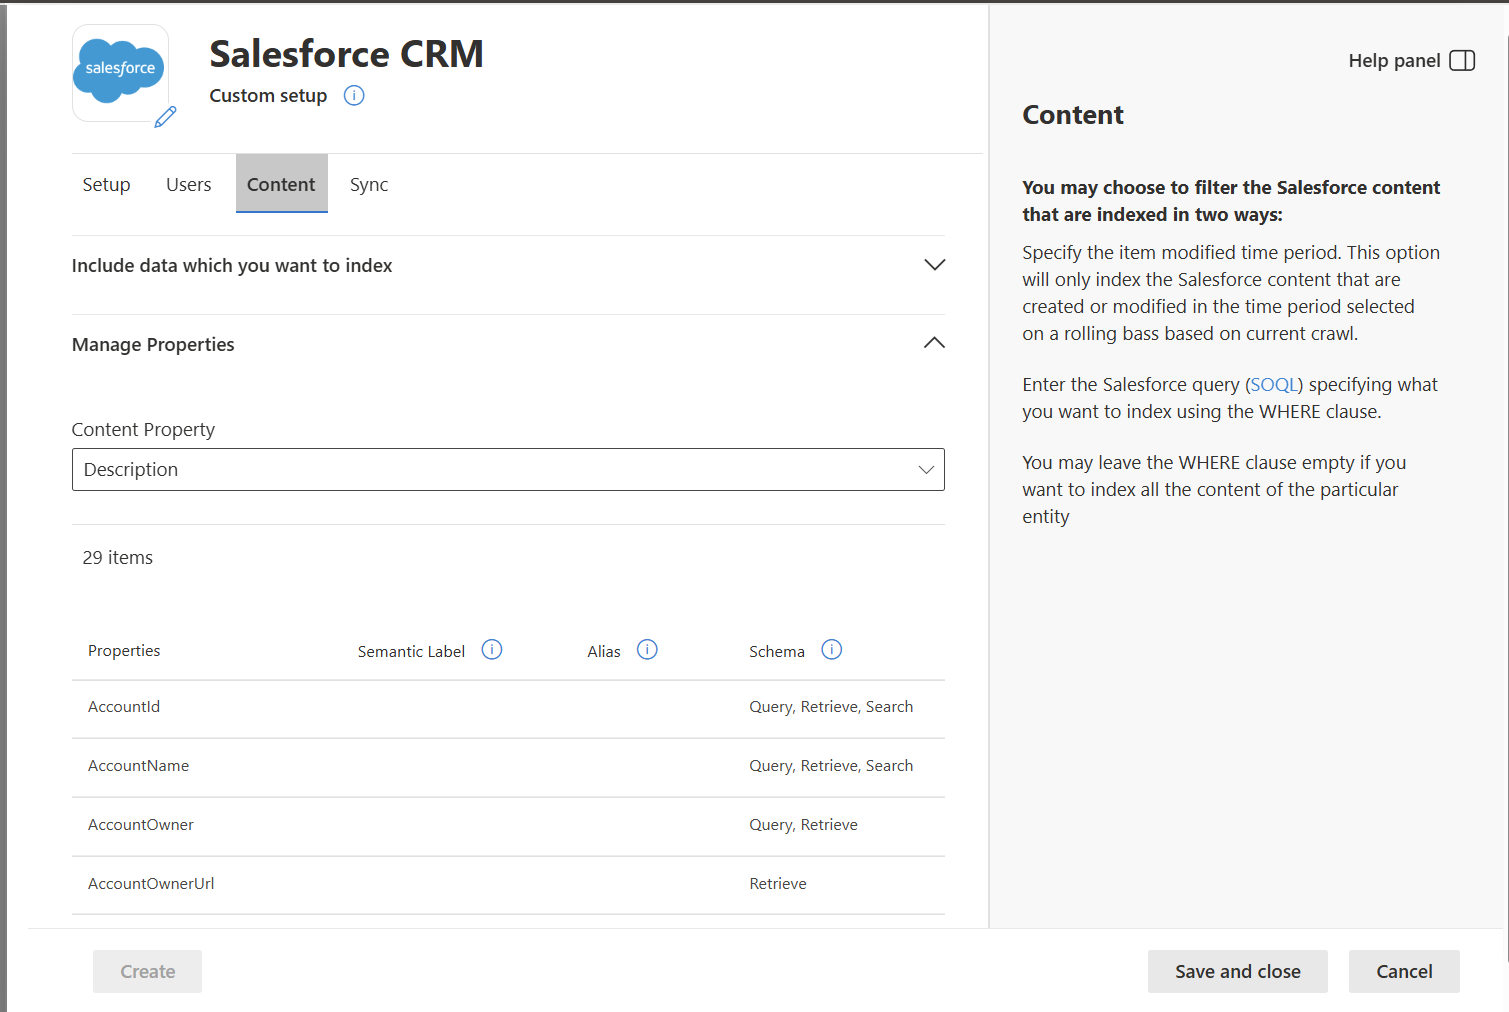Click the info icon beside Custom setup
1509x1012 pixels.
pyautogui.click(x=354, y=96)
